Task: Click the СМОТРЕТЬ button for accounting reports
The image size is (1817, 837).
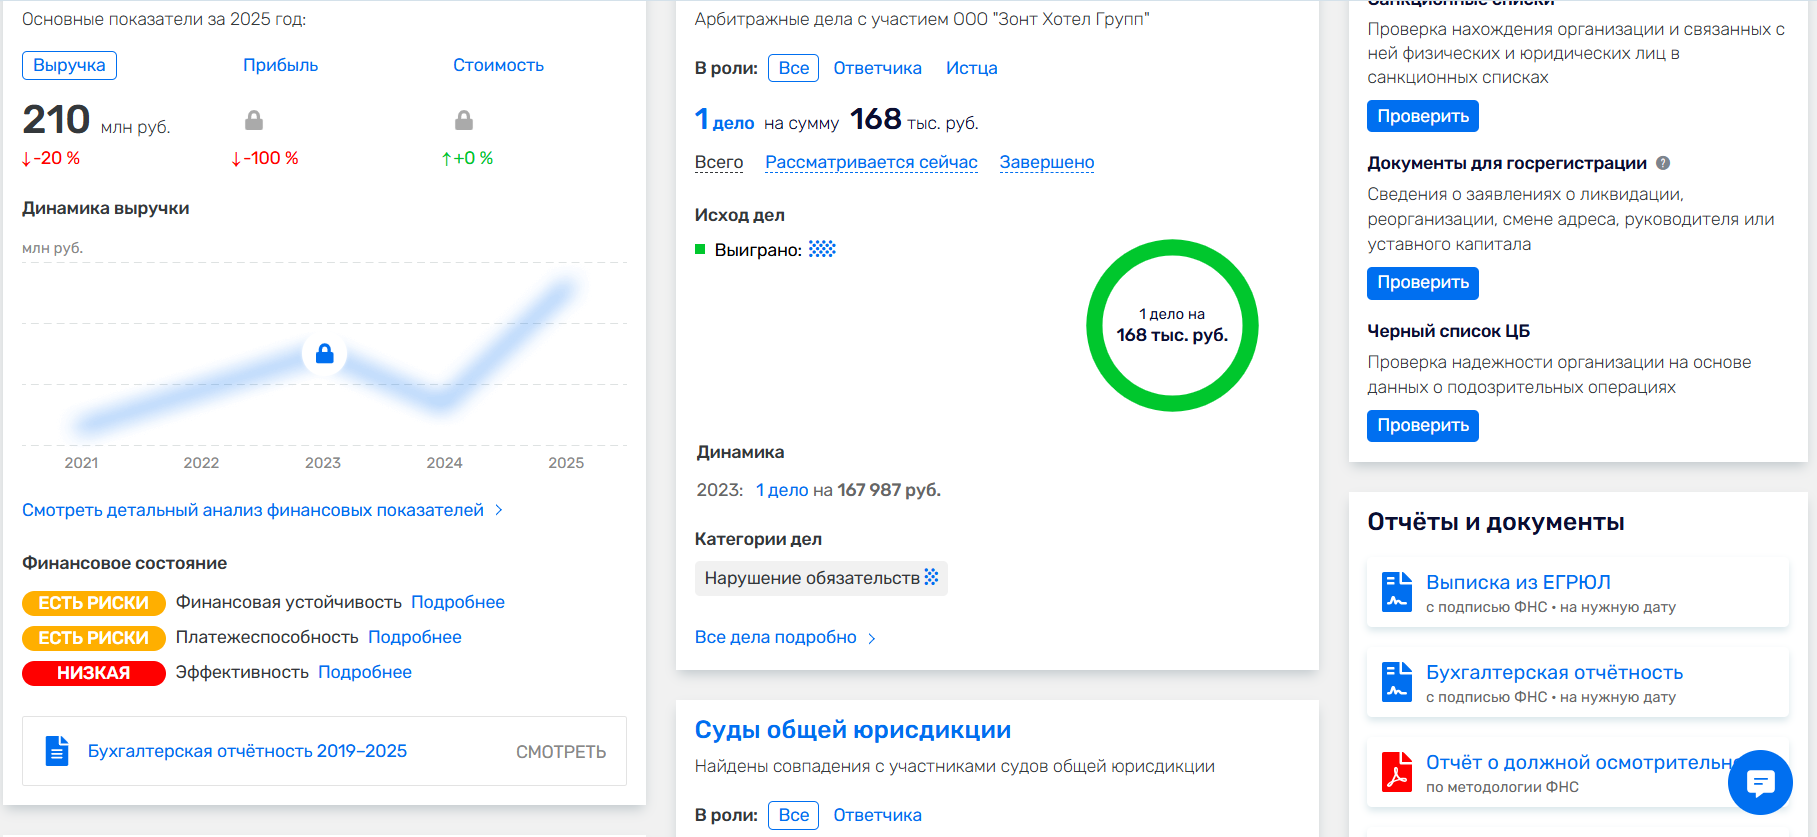Action: (561, 752)
